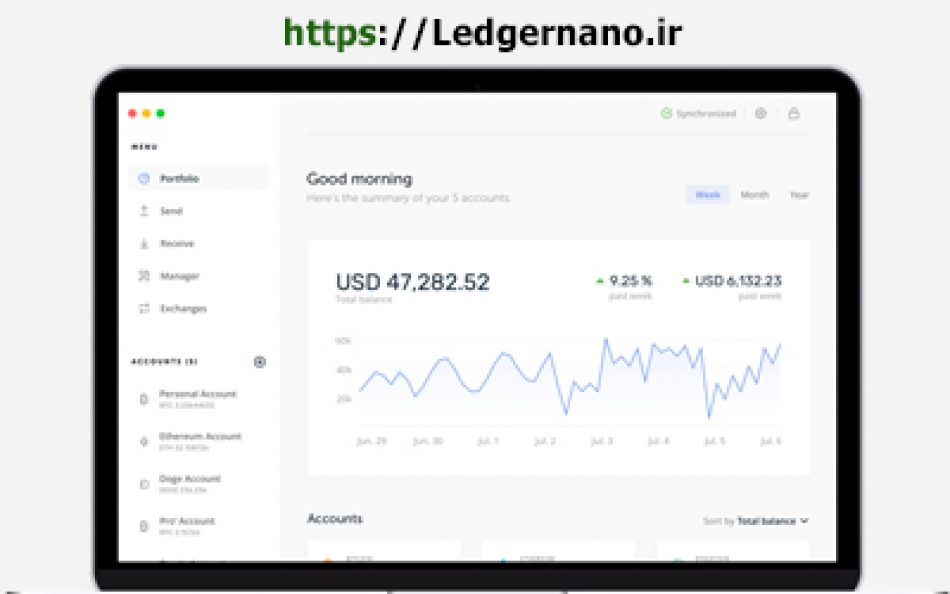Click the summary of your 5 accounts text
950x594 pixels.
(x=408, y=198)
